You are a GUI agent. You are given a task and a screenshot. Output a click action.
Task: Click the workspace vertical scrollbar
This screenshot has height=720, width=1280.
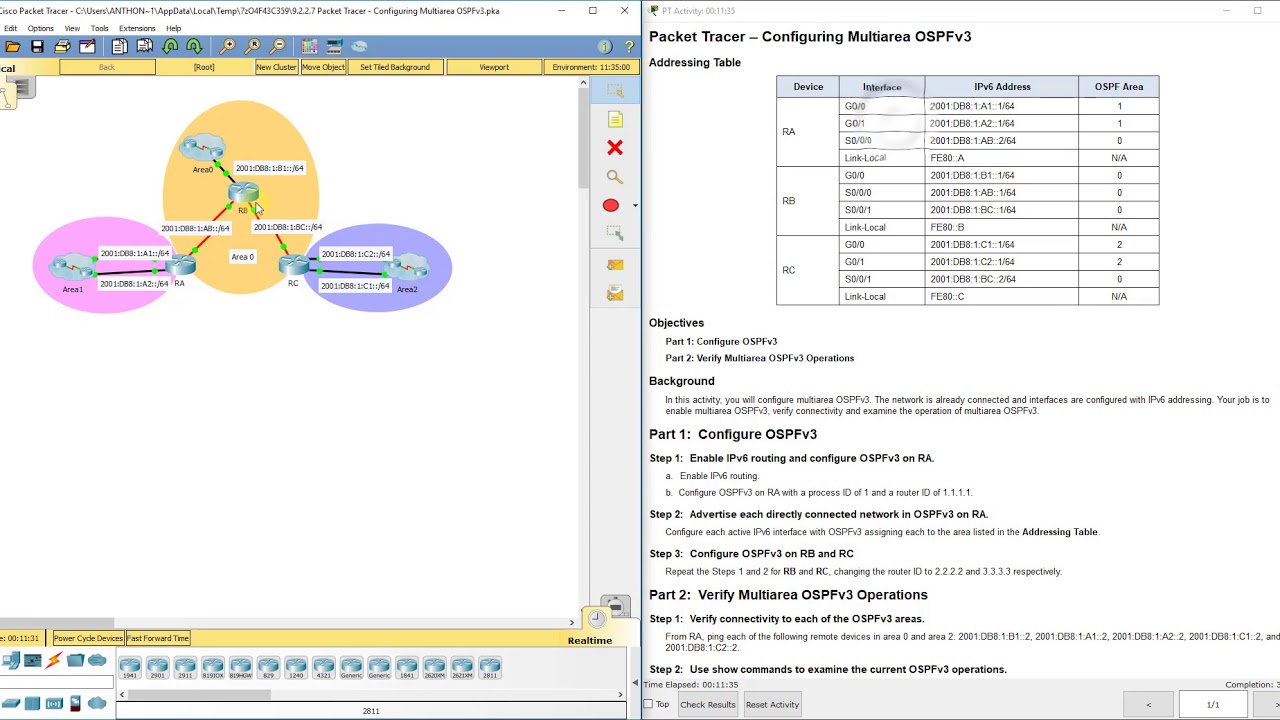tap(583, 140)
